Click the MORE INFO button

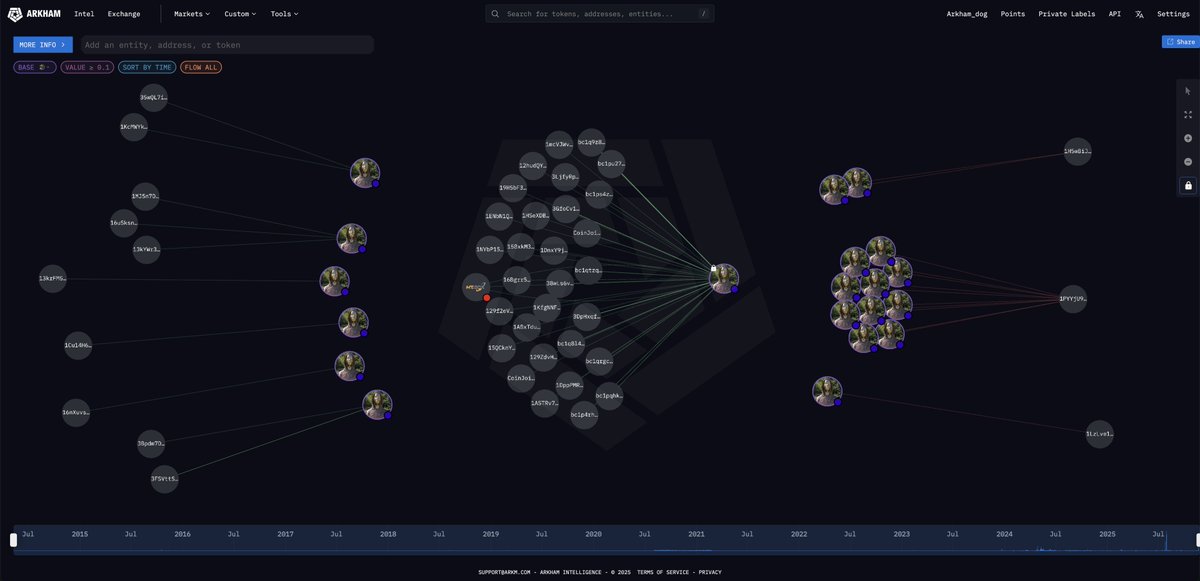(x=43, y=45)
